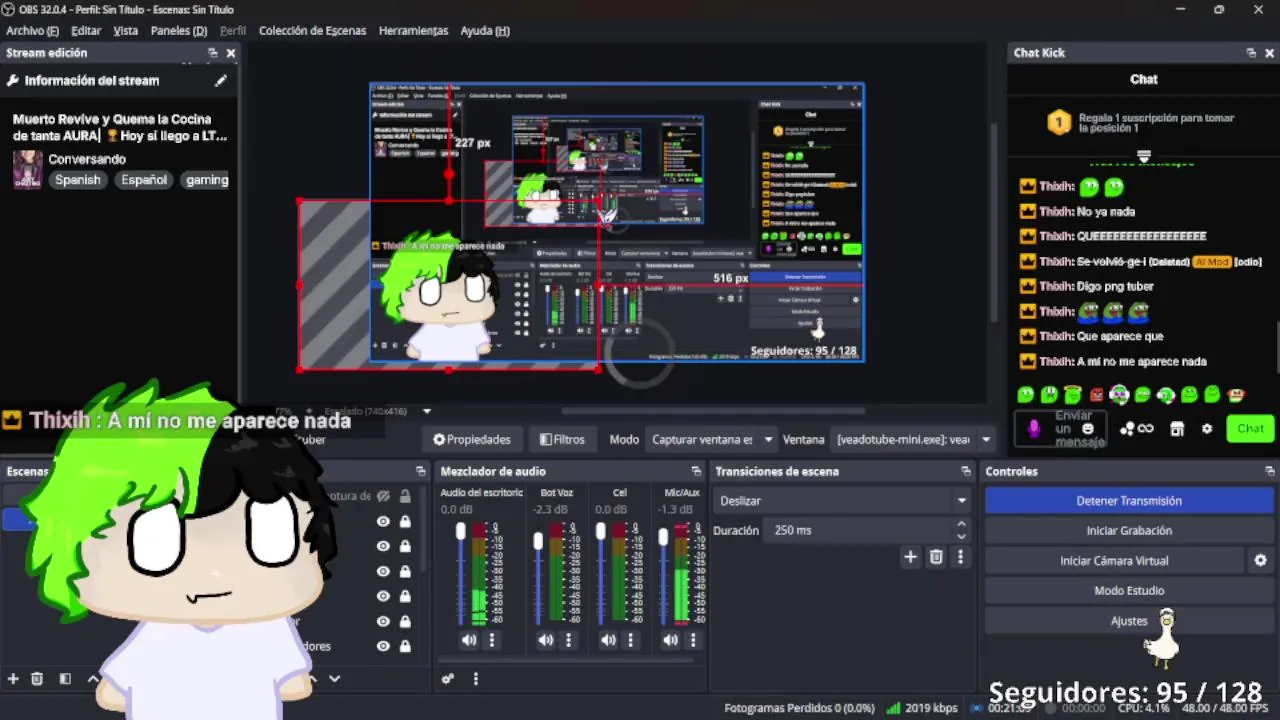Open Cel channel three-dot options
This screenshot has width=1280, height=720.
tap(630, 640)
